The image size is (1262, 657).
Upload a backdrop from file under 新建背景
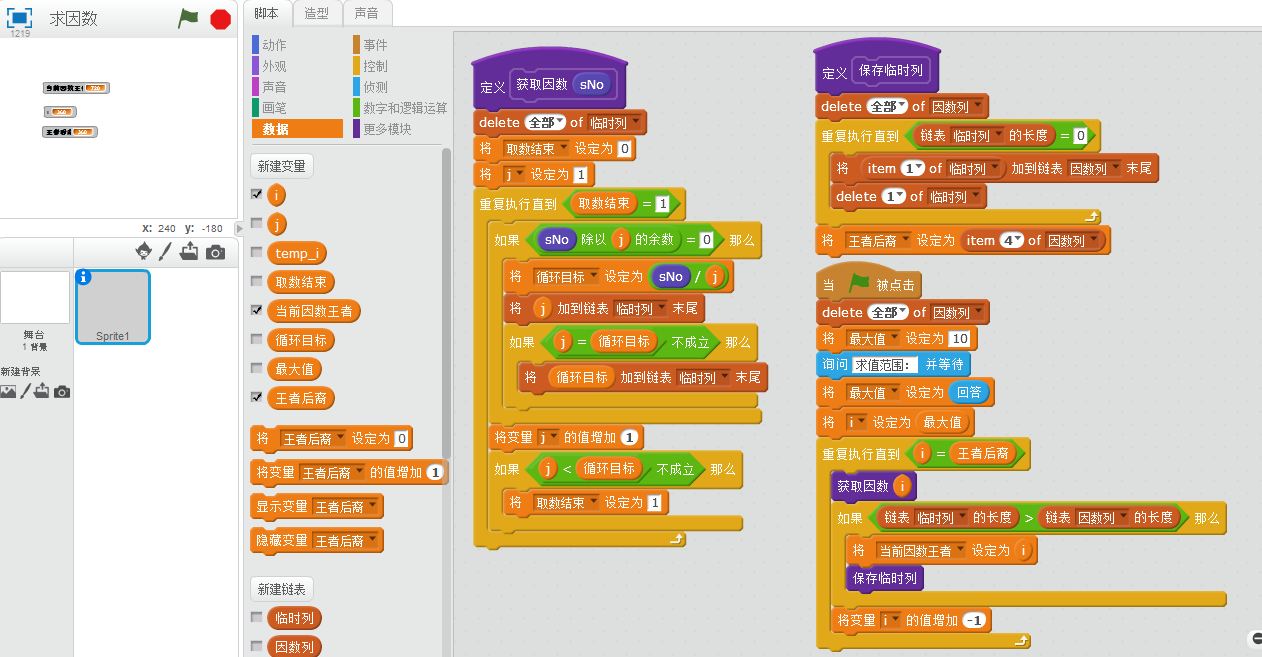tap(42, 392)
